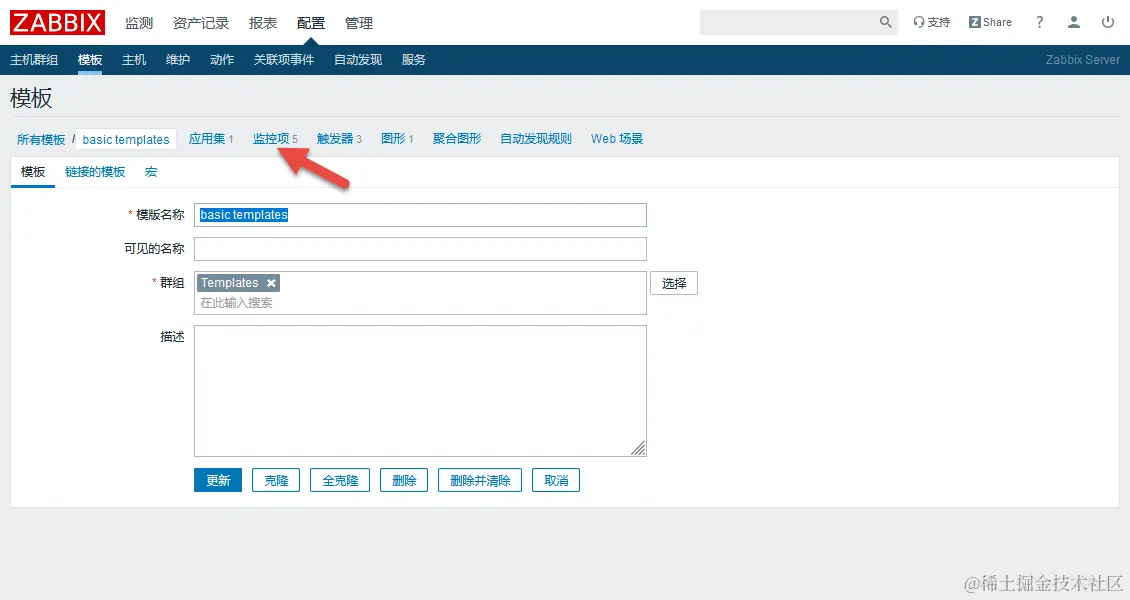Click inside the 可见的名称 input field

coord(420,248)
